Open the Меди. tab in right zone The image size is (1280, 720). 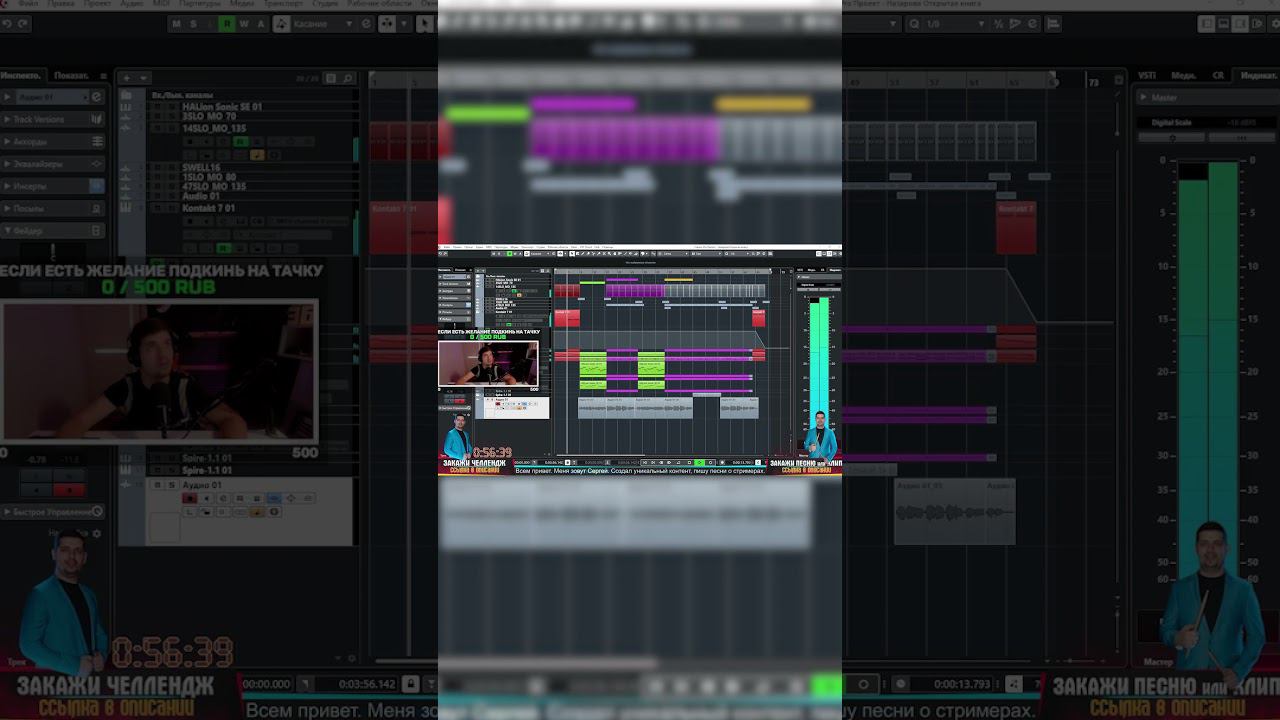(x=1184, y=75)
